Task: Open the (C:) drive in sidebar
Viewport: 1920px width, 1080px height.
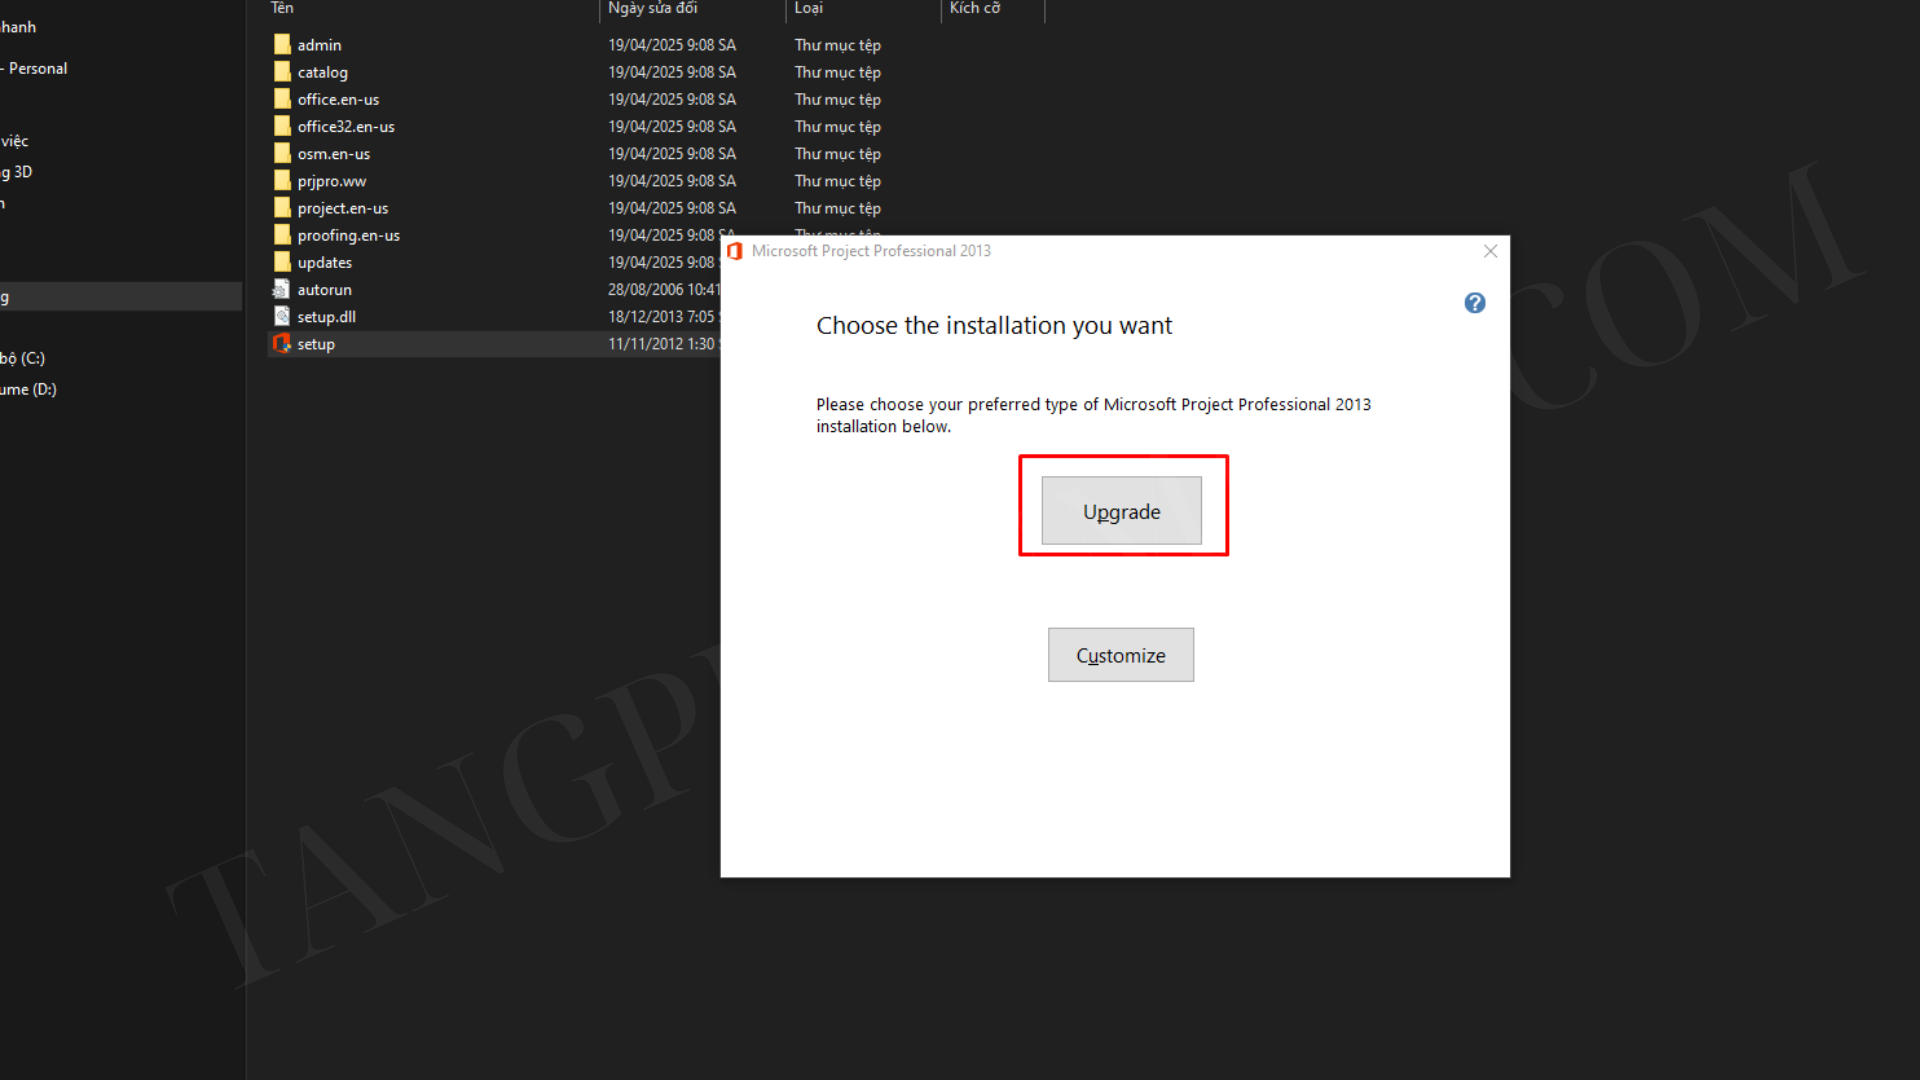Action: (24, 358)
